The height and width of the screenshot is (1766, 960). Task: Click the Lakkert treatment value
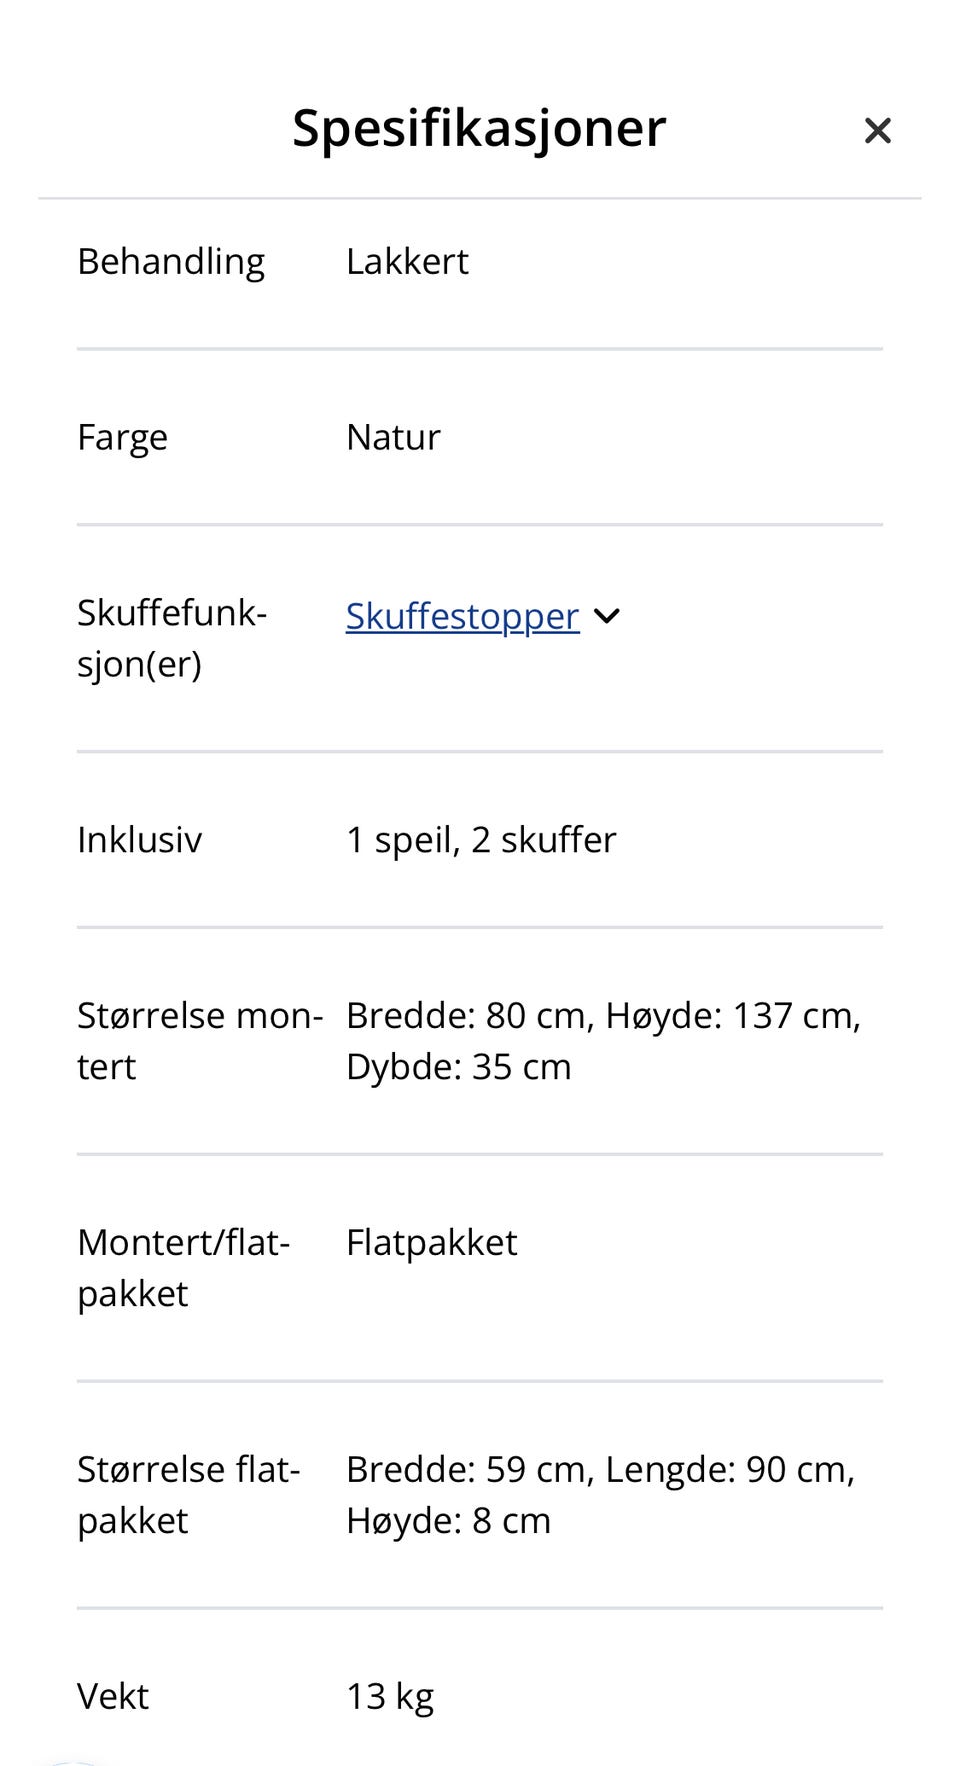pos(406,260)
